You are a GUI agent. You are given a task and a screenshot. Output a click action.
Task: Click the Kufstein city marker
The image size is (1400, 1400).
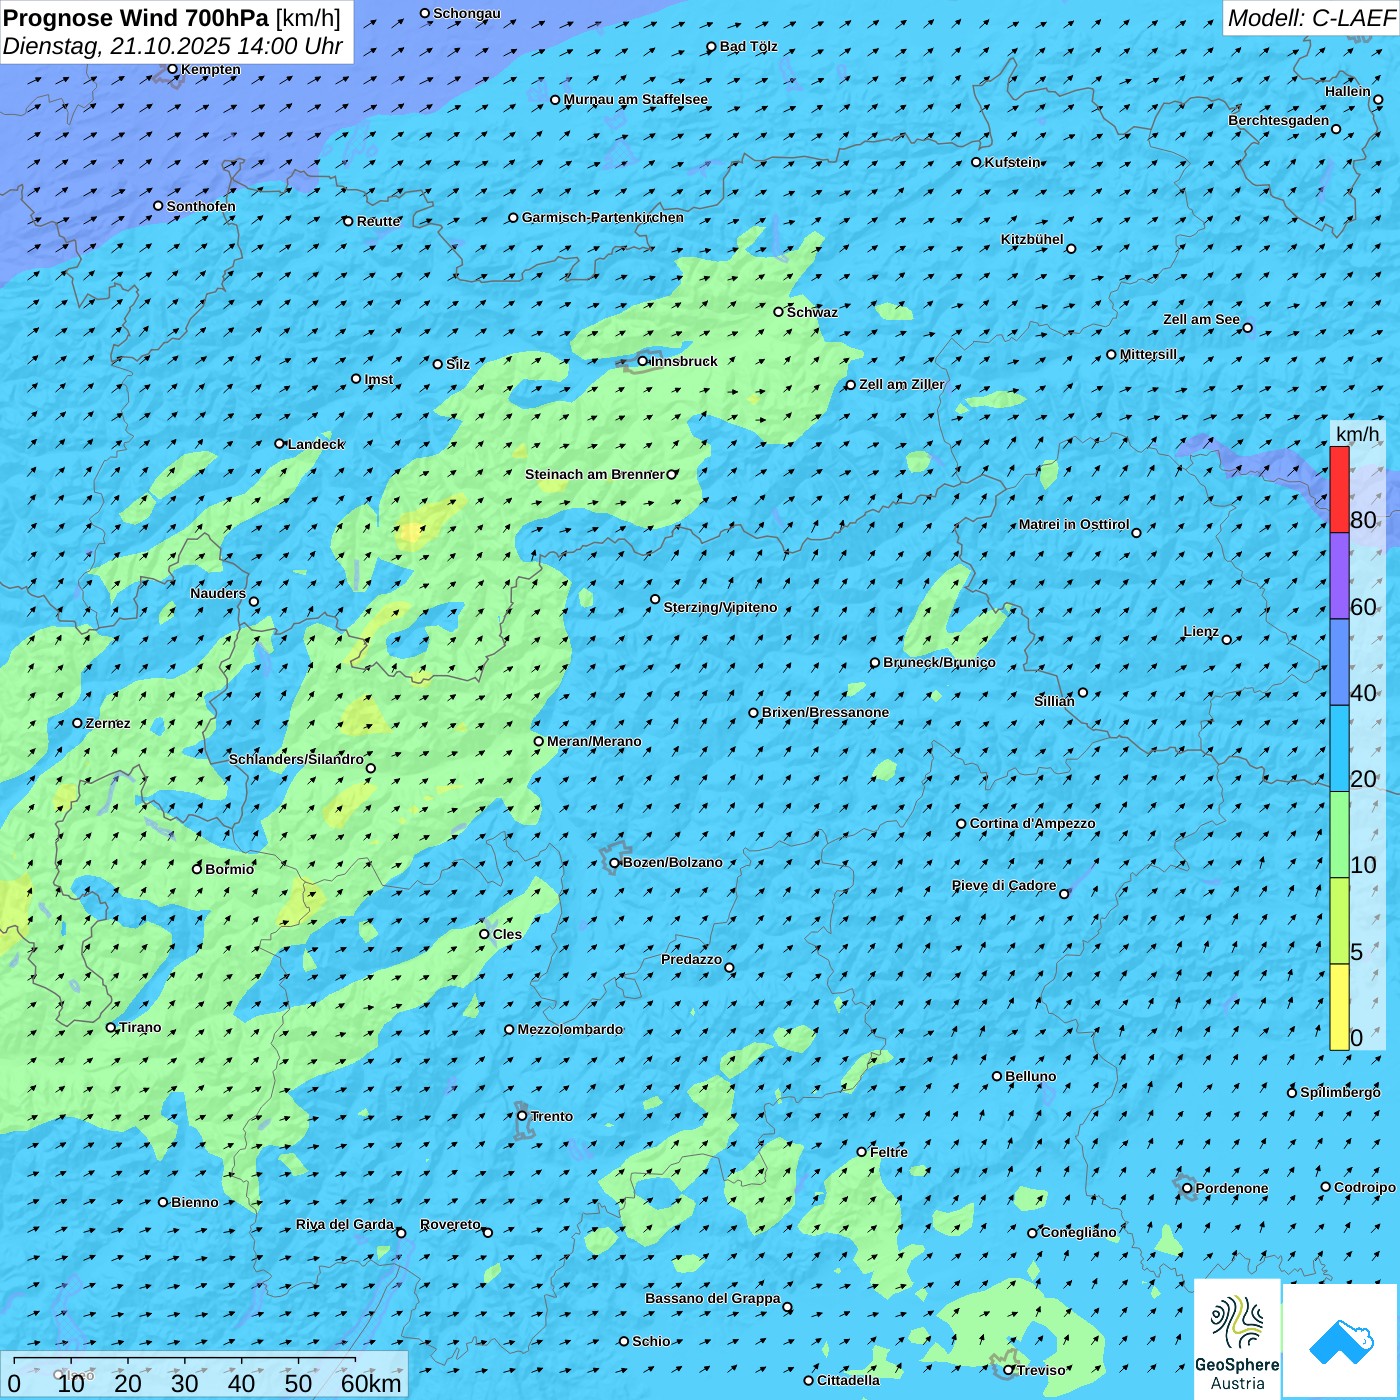coord(977,162)
